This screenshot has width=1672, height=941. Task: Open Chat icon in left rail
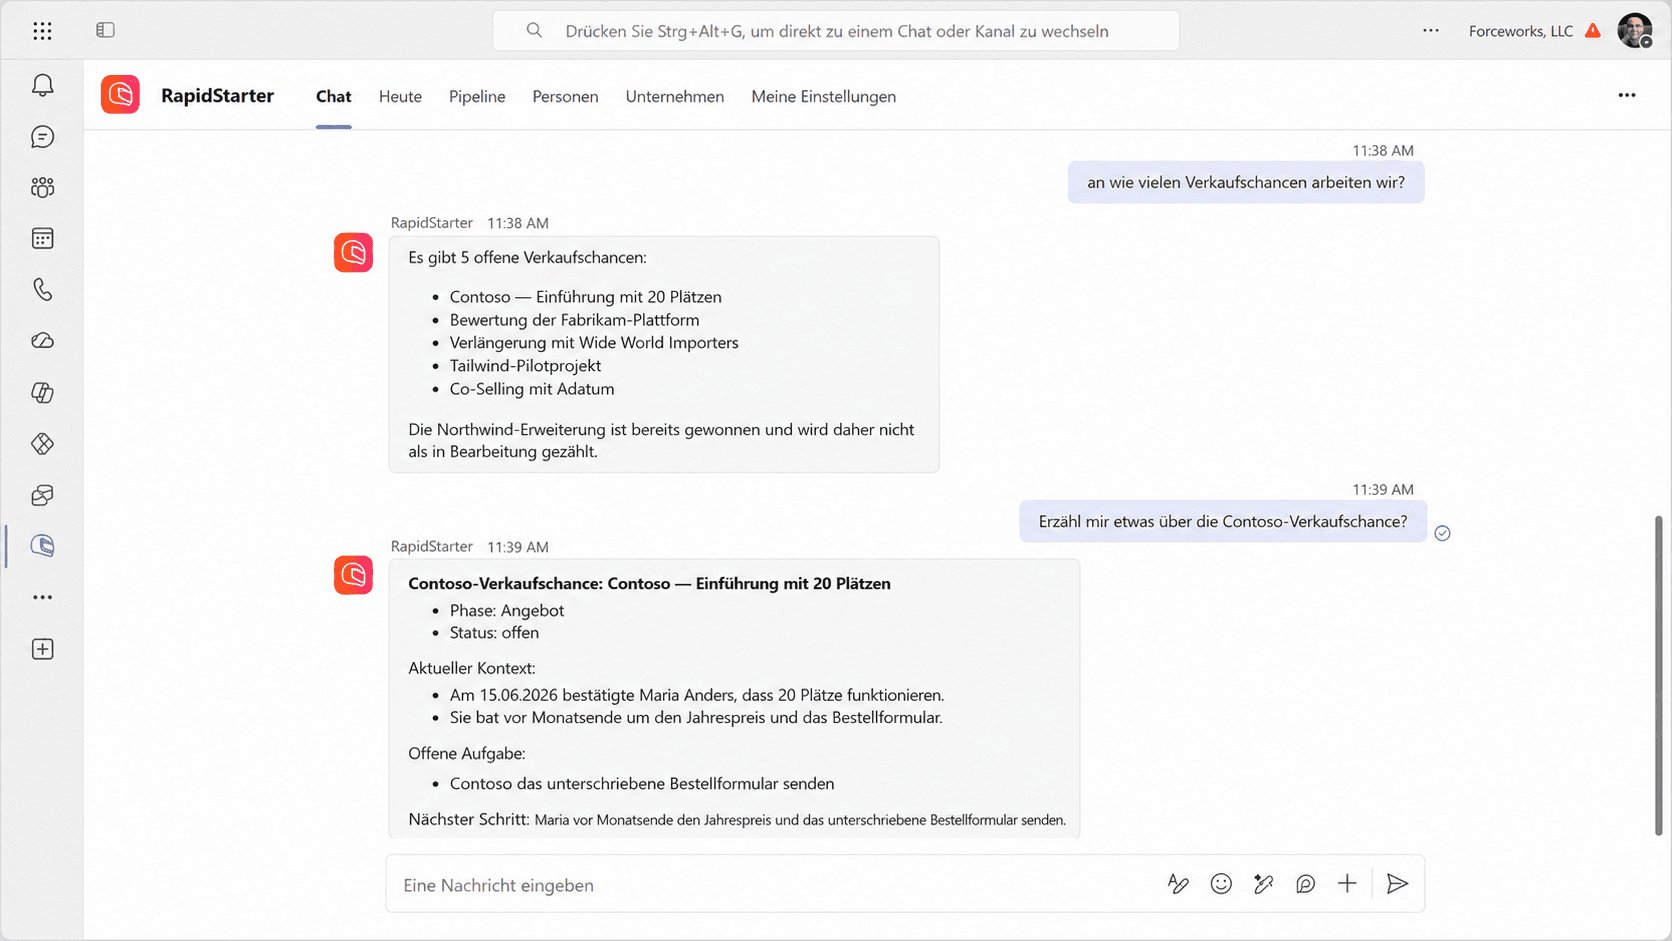click(42, 137)
